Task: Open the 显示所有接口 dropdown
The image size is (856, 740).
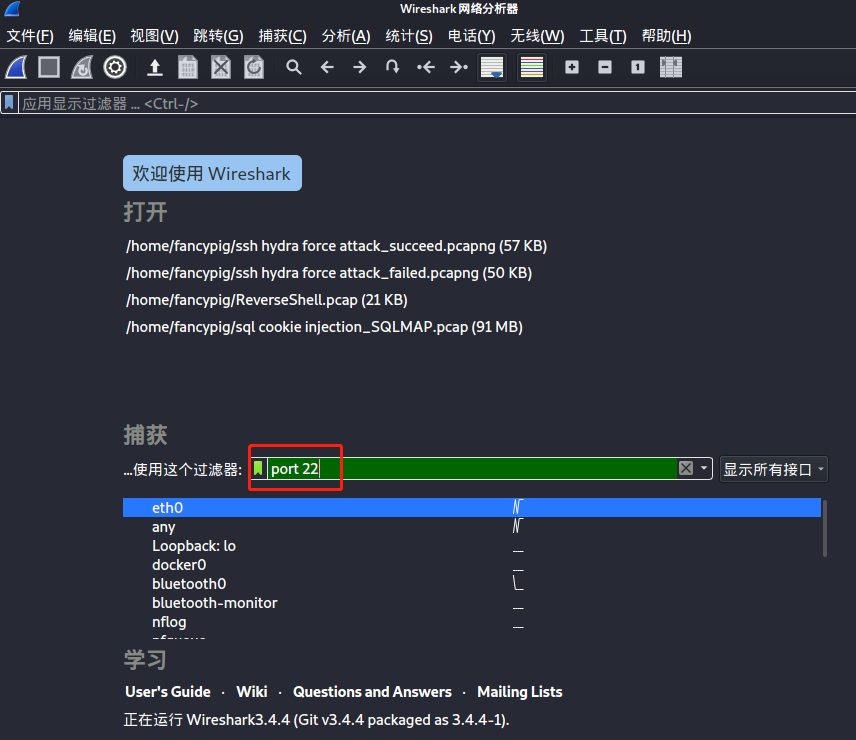Action: (774, 469)
